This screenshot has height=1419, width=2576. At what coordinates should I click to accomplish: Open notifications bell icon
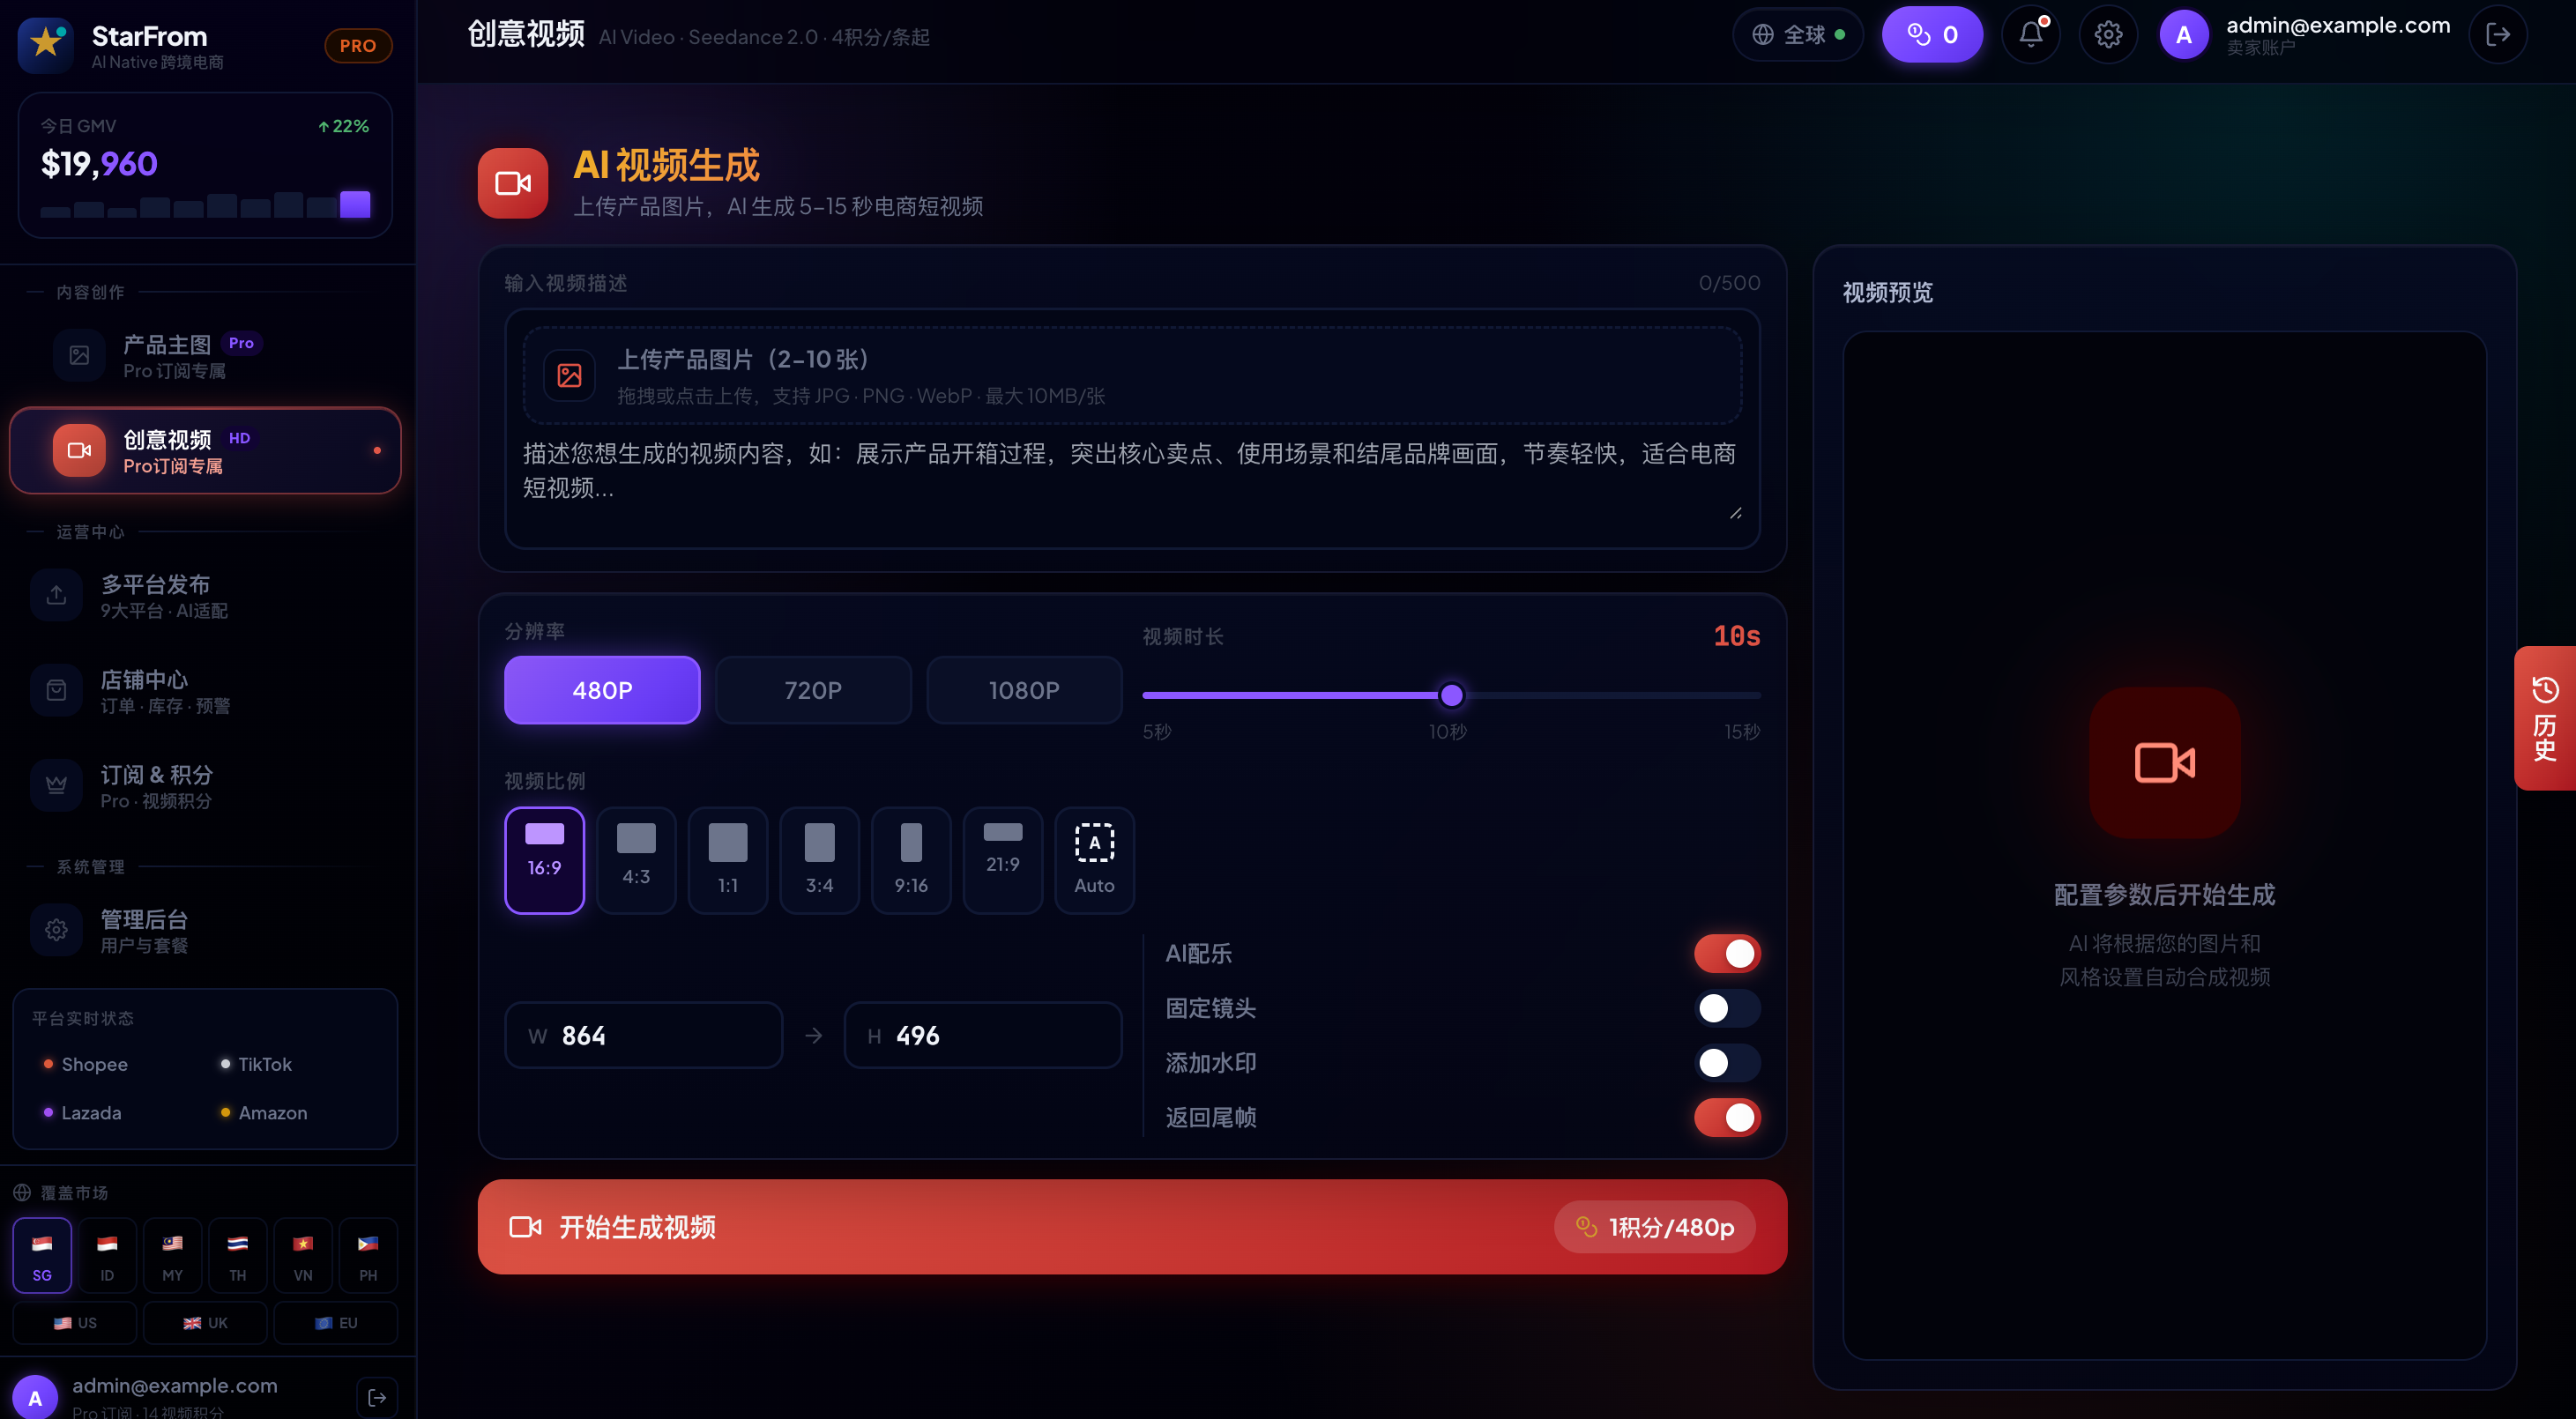tap(2030, 35)
